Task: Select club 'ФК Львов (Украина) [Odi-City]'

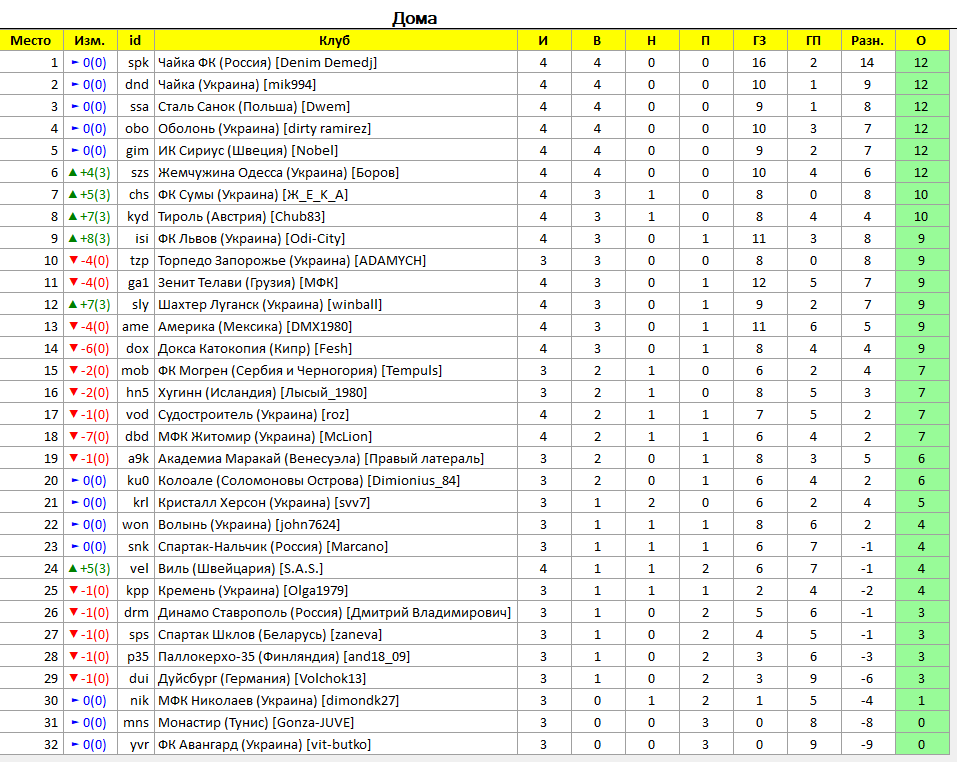Action: coord(251,239)
